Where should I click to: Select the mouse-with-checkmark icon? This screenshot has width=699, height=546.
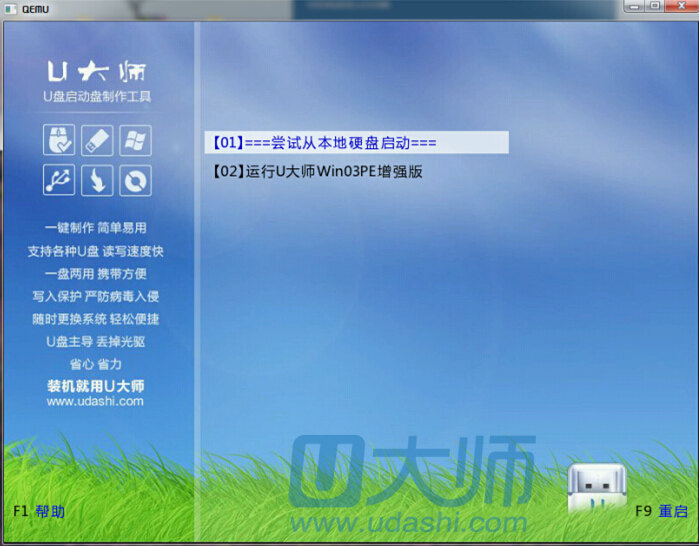(59, 140)
